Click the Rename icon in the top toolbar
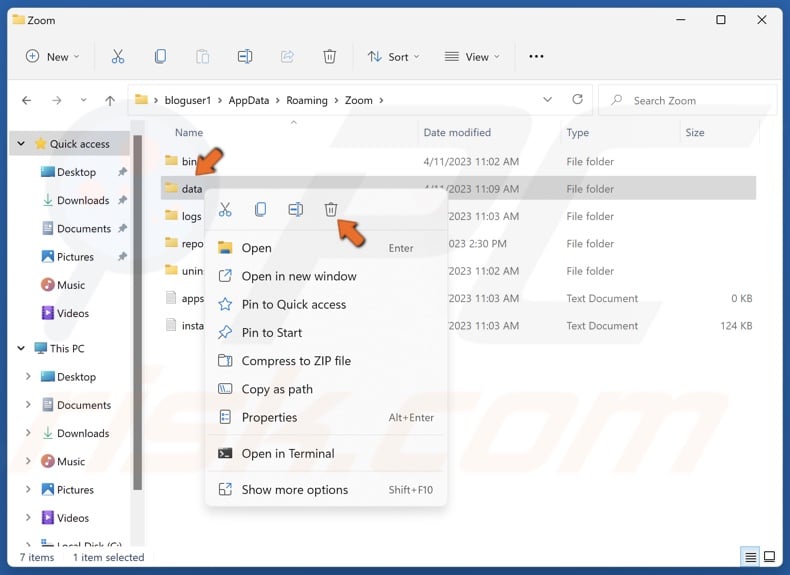Viewport: 790px width, 575px height. click(x=245, y=56)
